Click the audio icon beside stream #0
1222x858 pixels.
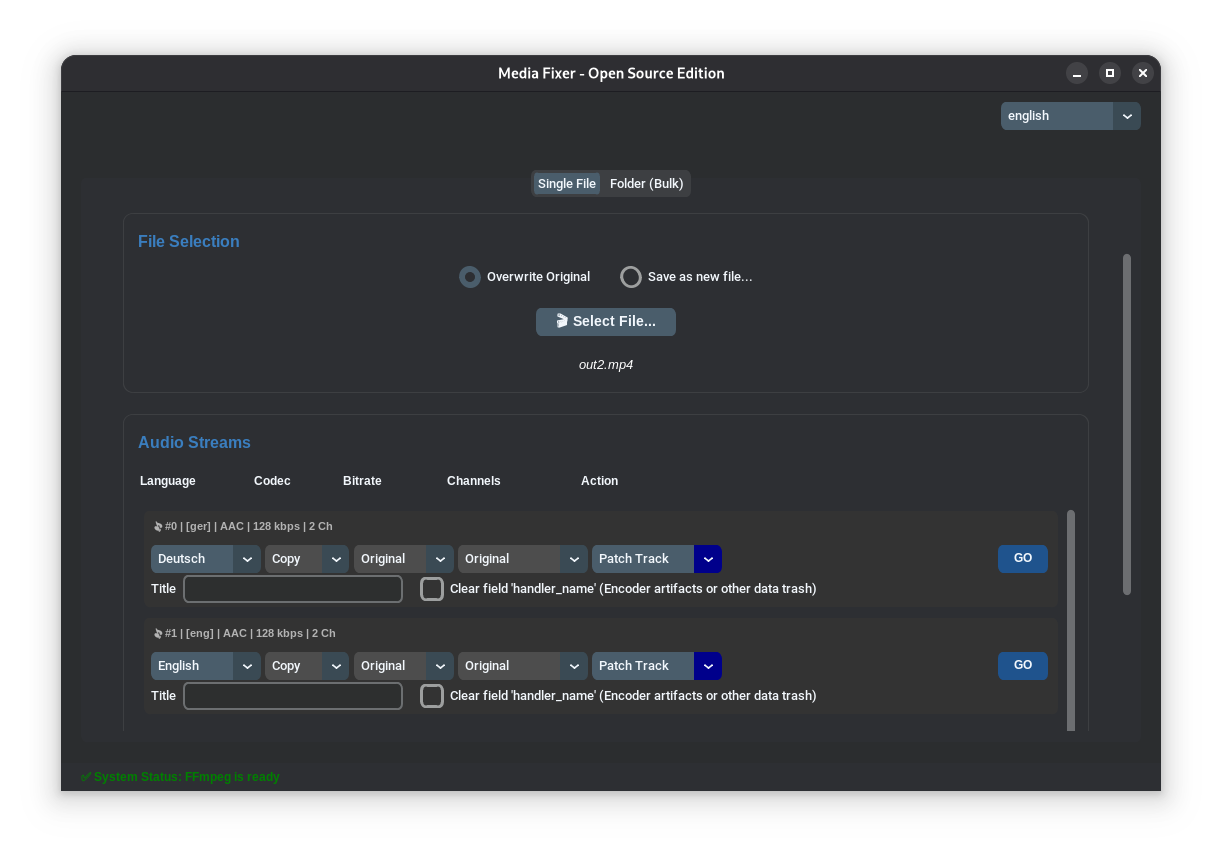click(x=158, y=527)
